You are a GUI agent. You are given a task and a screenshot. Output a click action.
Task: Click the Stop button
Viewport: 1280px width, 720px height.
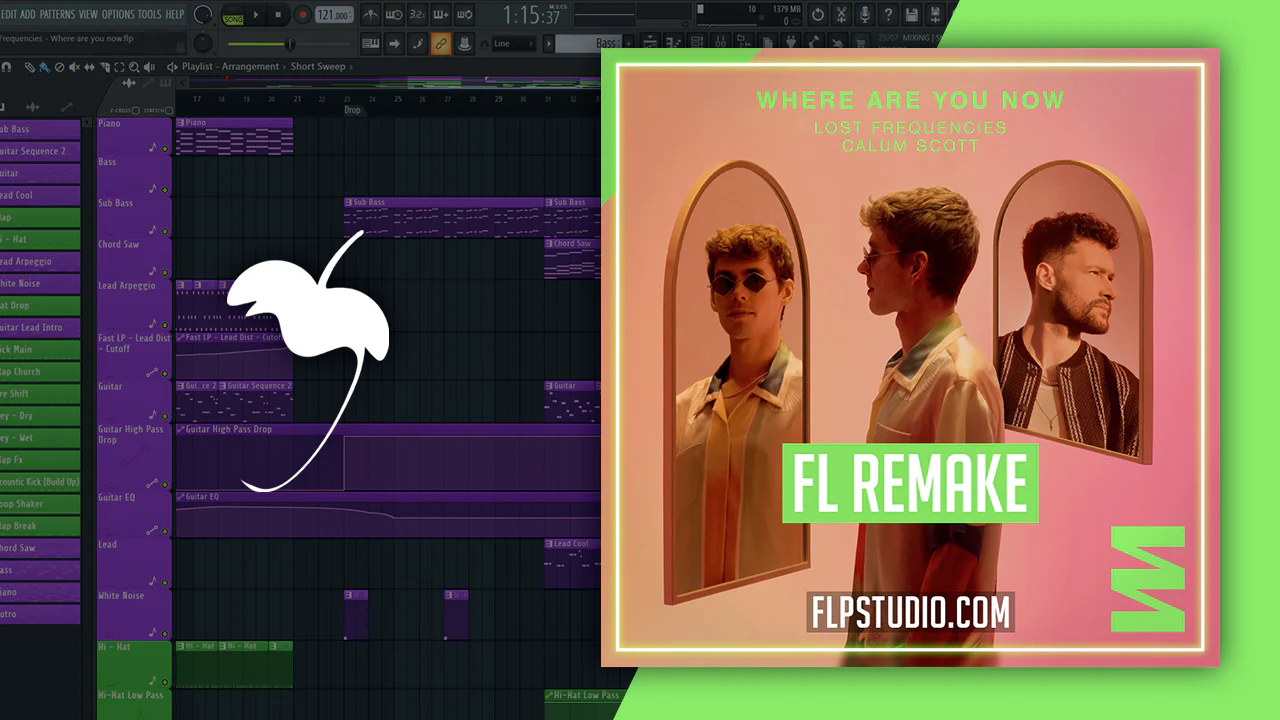pos(280,15)
